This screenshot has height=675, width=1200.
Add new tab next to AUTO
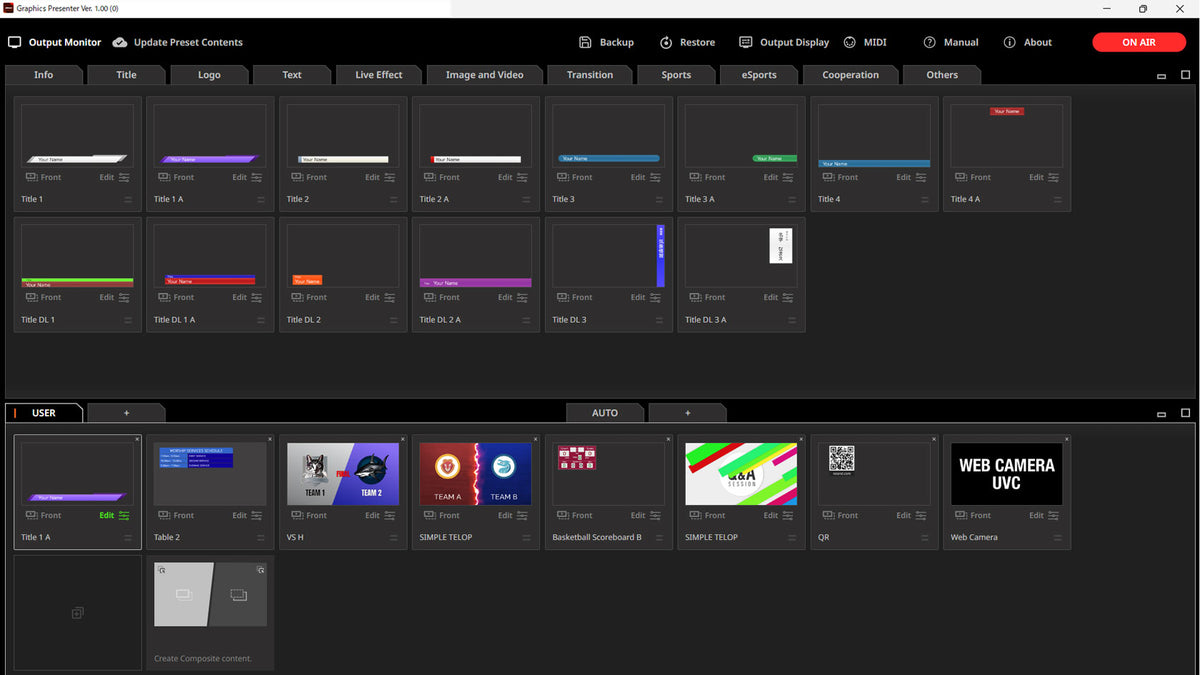tap(687, 413)
